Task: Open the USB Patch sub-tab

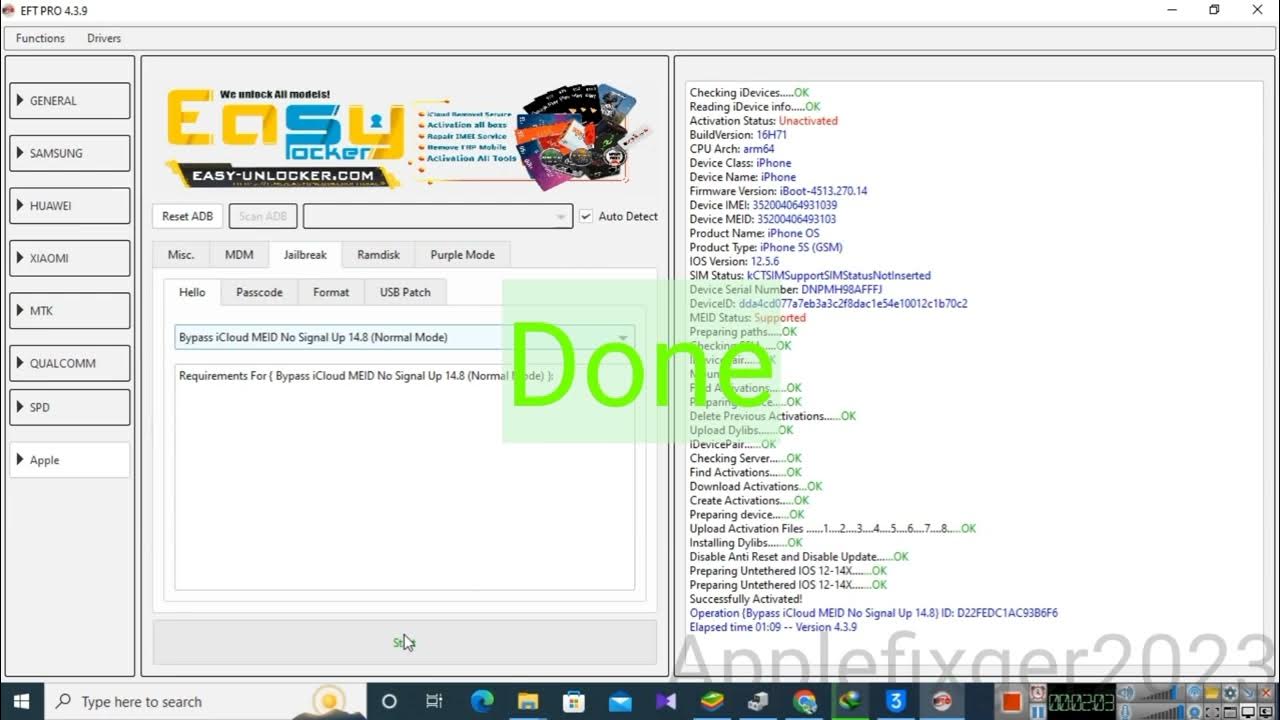Action: (x=405, y=292)
